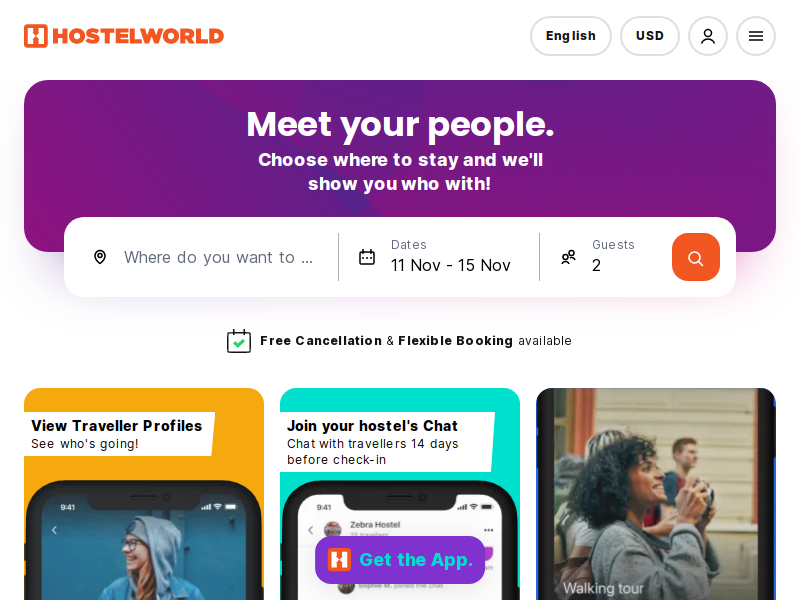
Task: Click the Hostelworld logo
Action: tap(124, 36)
